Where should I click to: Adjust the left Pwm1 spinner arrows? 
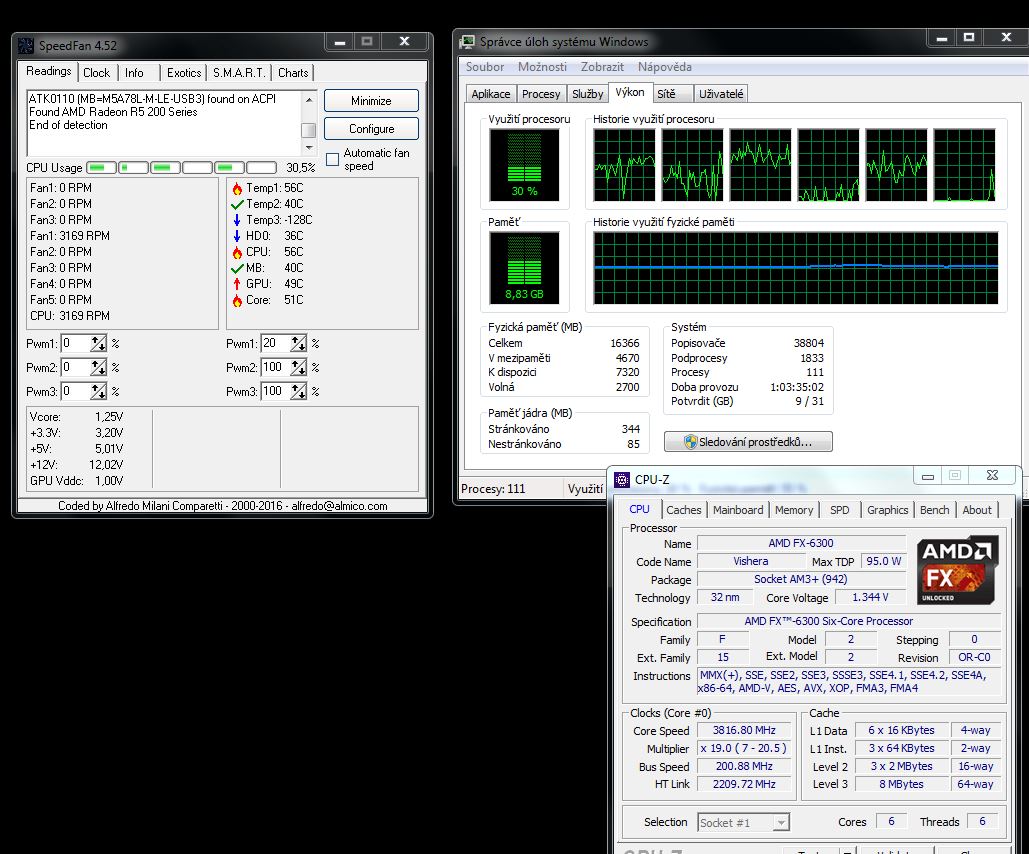[x=98, y=343]
